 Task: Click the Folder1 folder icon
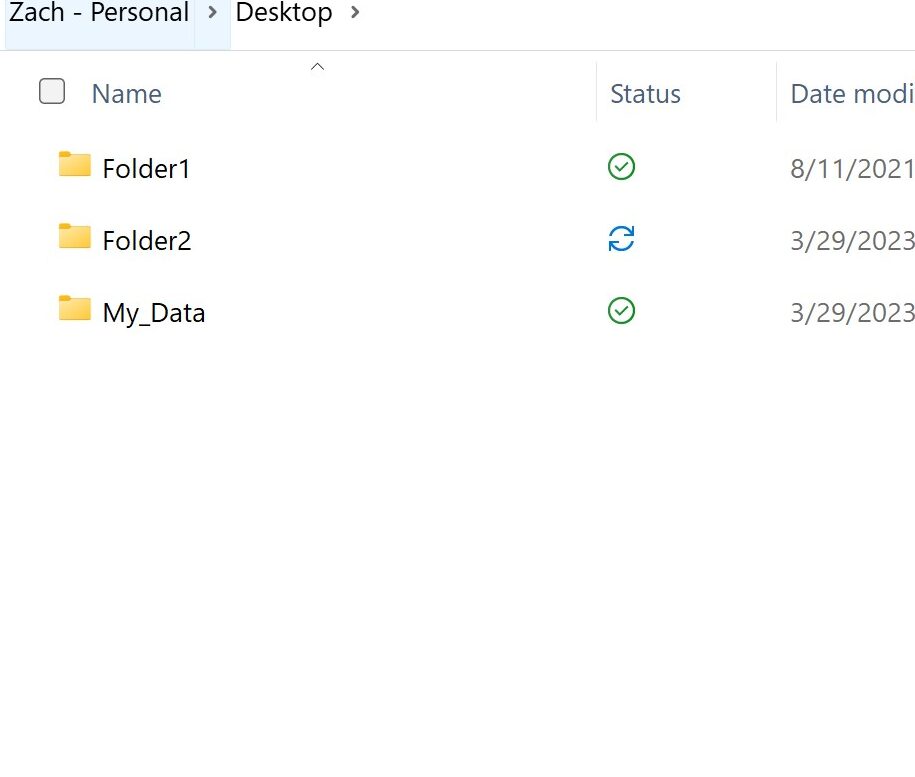75,165
